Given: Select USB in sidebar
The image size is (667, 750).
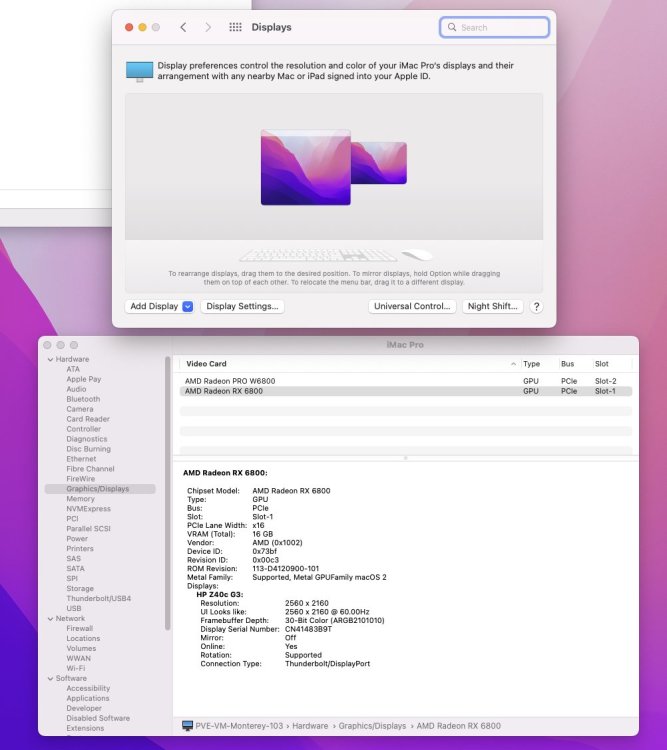Looking at the screenshot, I should tap(74, 608).
